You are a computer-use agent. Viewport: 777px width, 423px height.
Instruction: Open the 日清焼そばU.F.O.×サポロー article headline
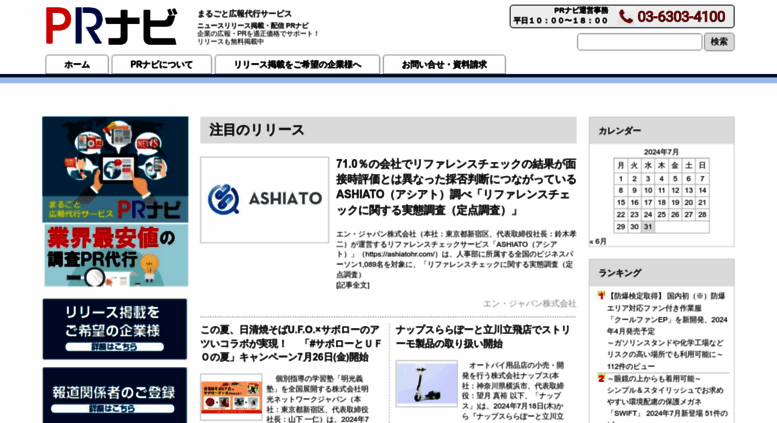click(x=291, y=343)
